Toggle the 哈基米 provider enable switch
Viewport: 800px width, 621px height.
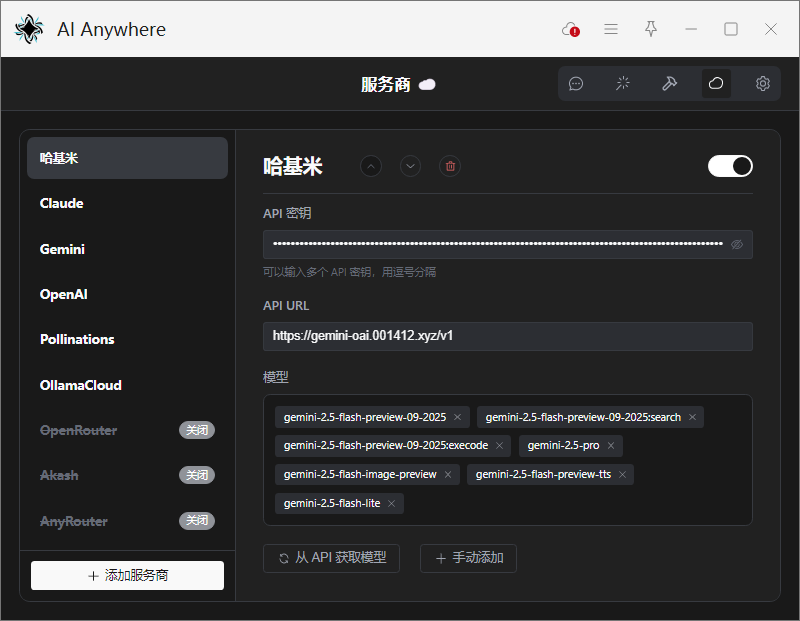click(730, 166)
